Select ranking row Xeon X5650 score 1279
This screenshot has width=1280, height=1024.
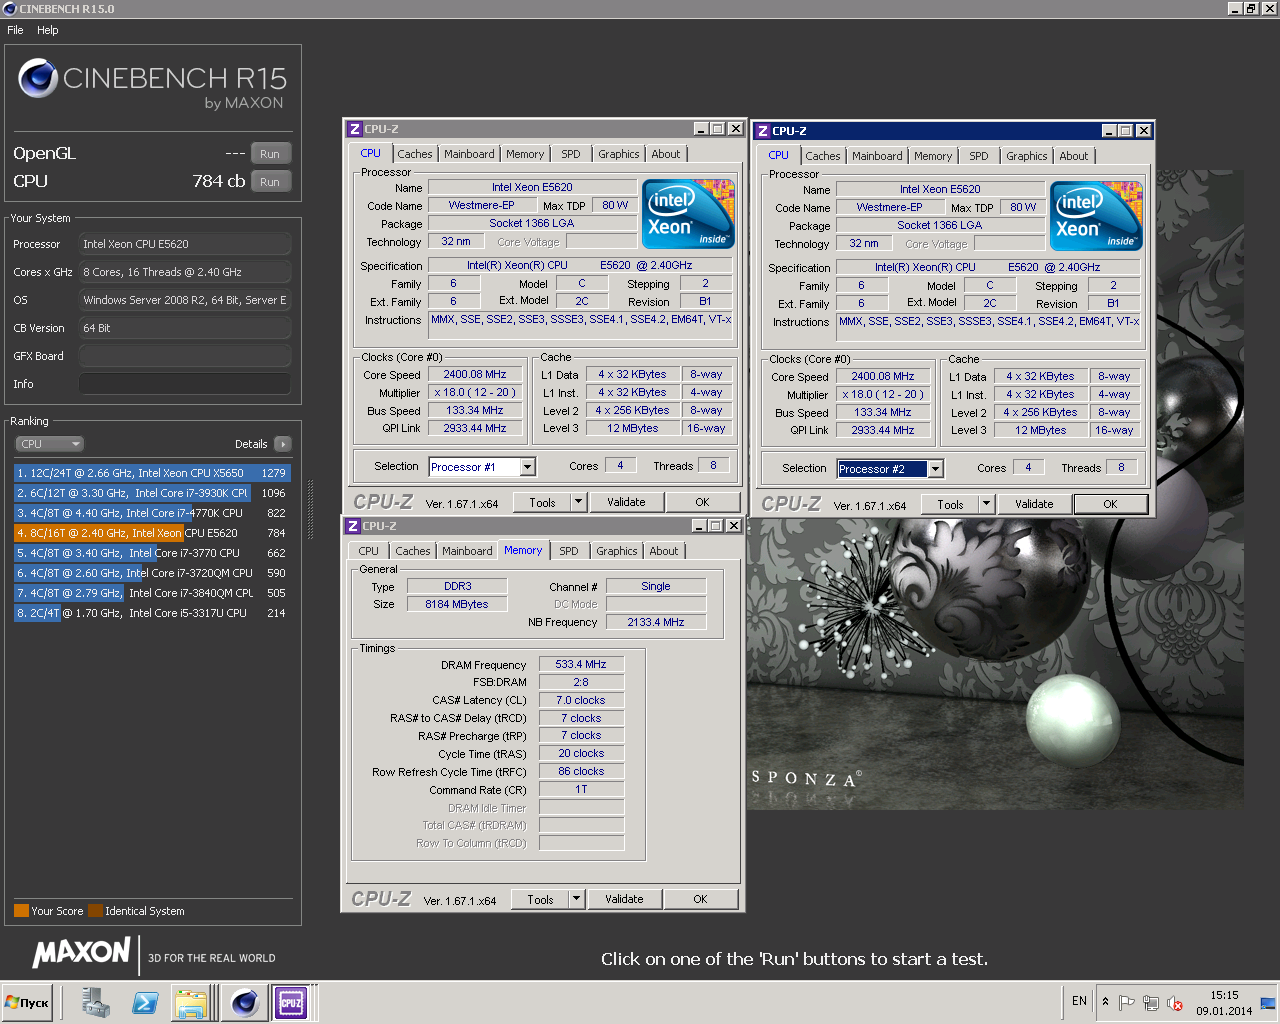(152, 473)
